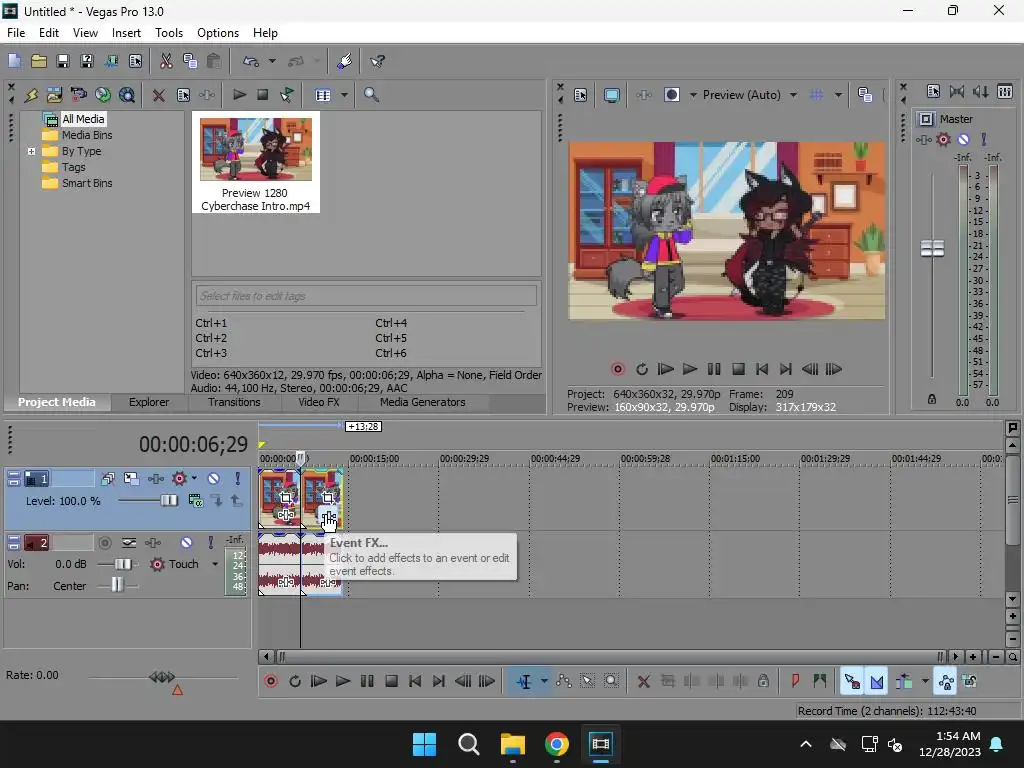Select Smart Bins folder in tree
Viewport: 1024px width, 768px height.
click(x=87, y=184)
